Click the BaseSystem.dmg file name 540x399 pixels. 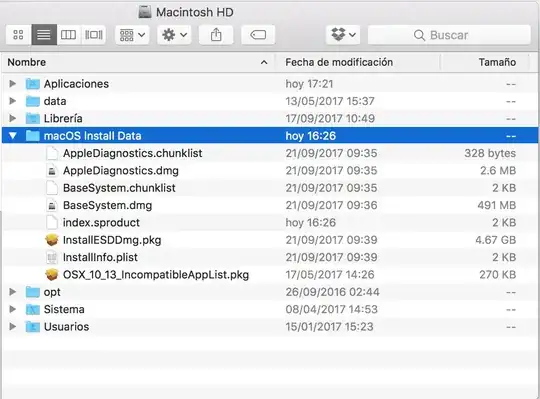107,206
